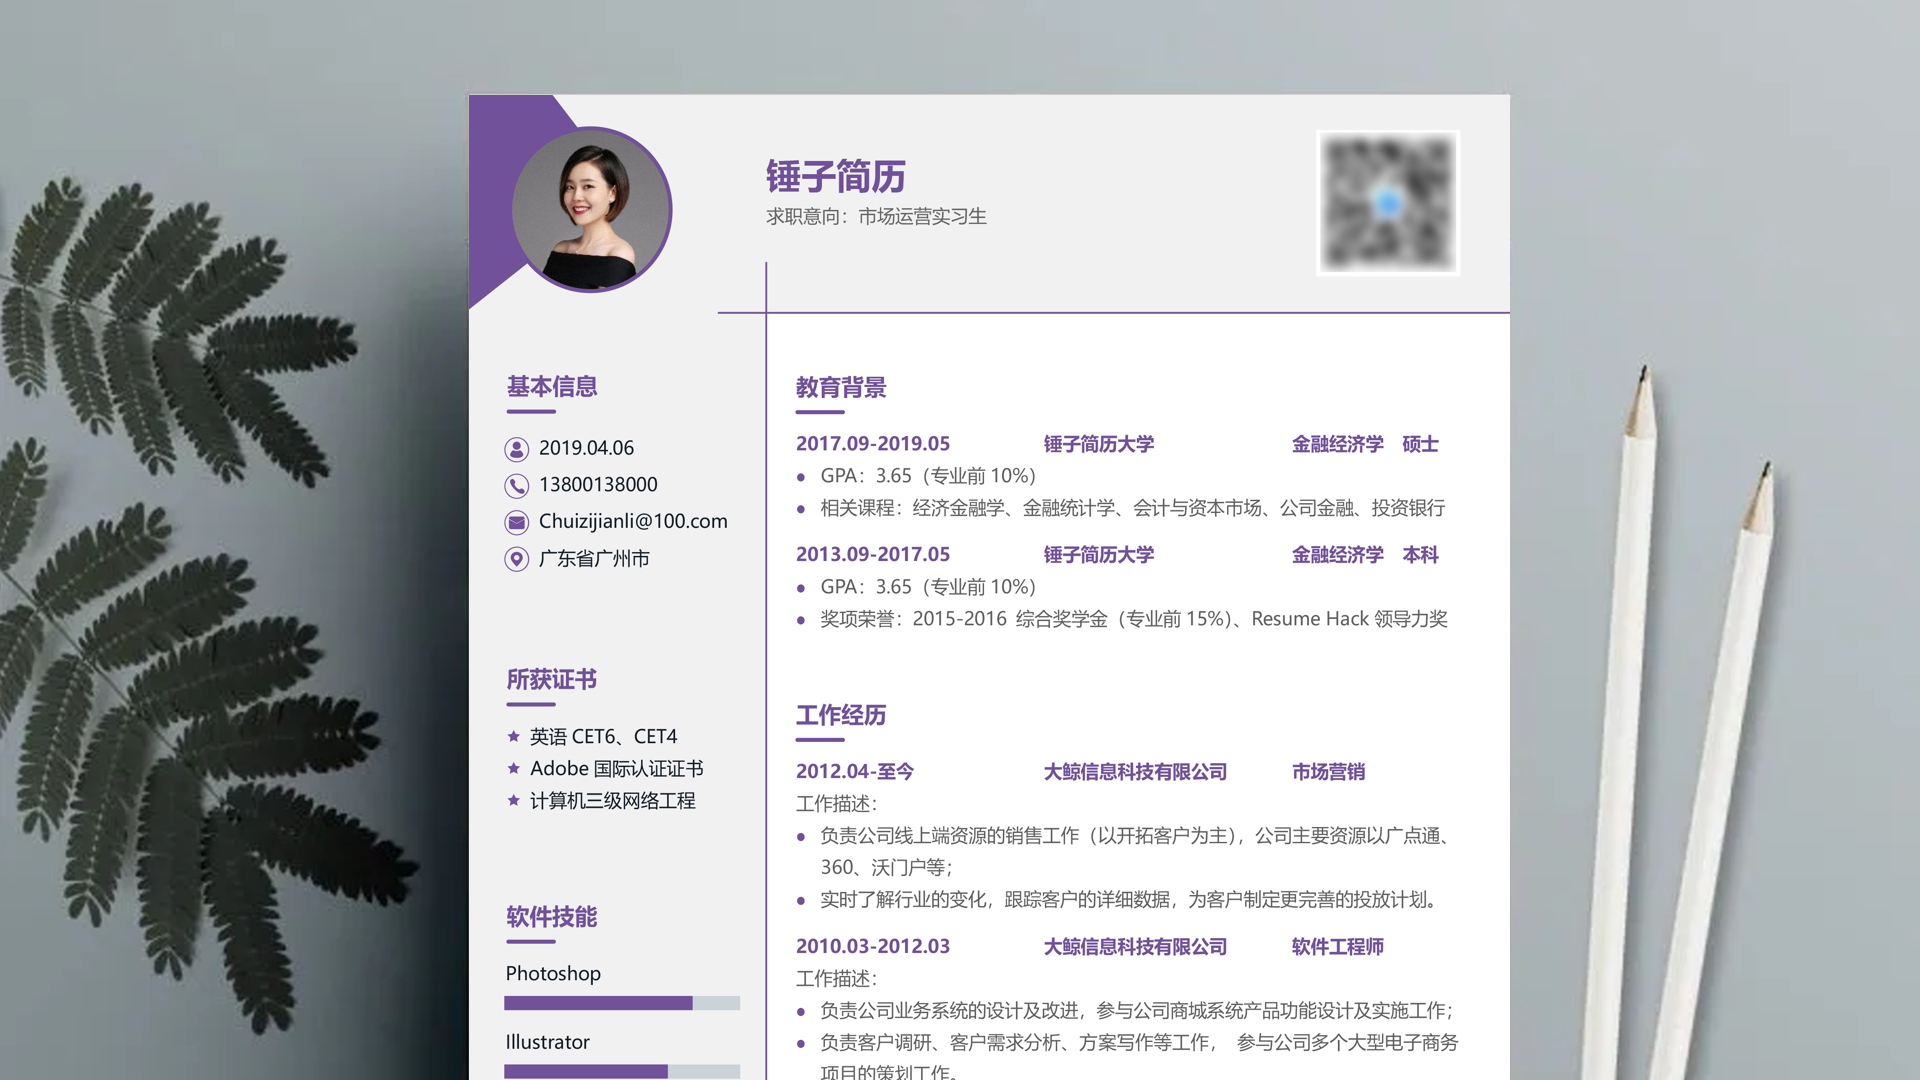Click 大鲸信息科技有限公司 in the 市场营销 row
This screenshot has width=1920, height=1080.
coord(1135,771)
